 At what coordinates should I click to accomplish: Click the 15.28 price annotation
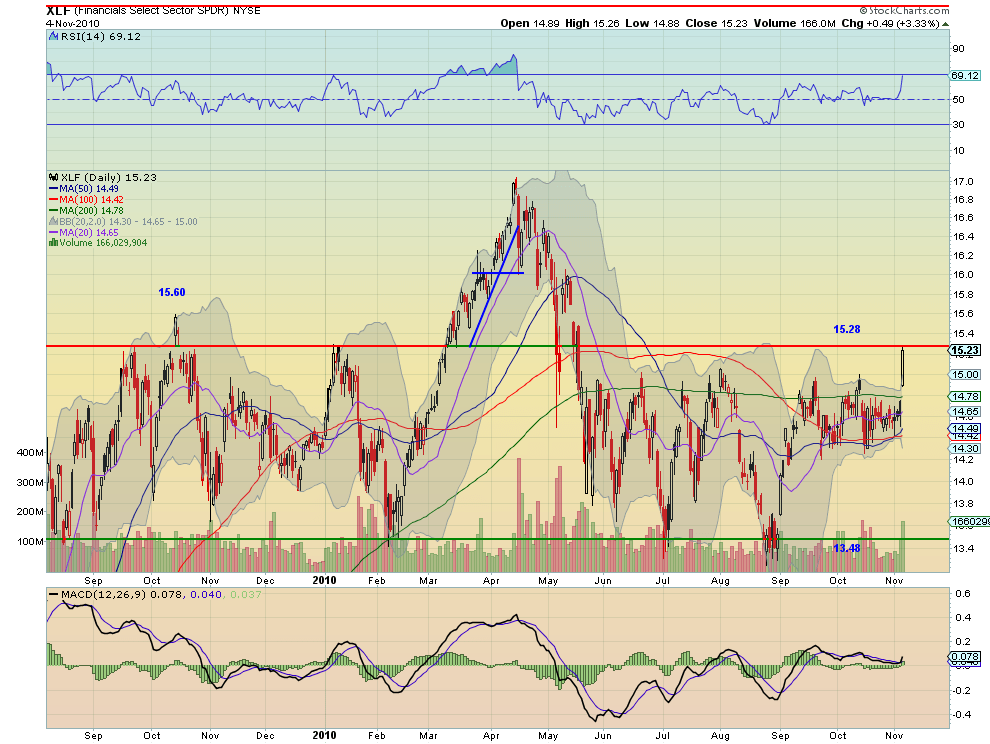(847, 329)
